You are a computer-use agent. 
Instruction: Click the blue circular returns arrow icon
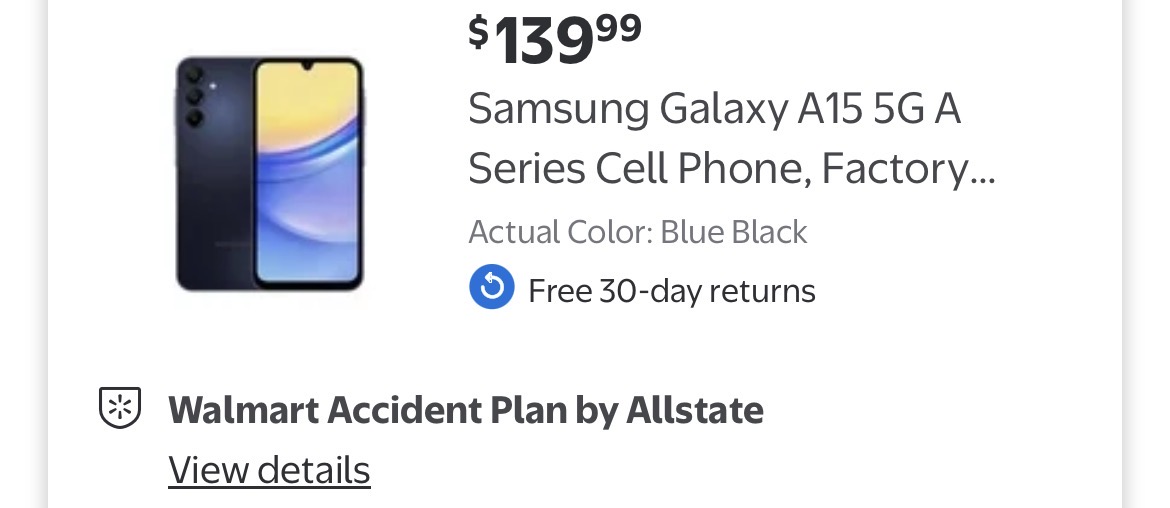[x=491, y=288]
